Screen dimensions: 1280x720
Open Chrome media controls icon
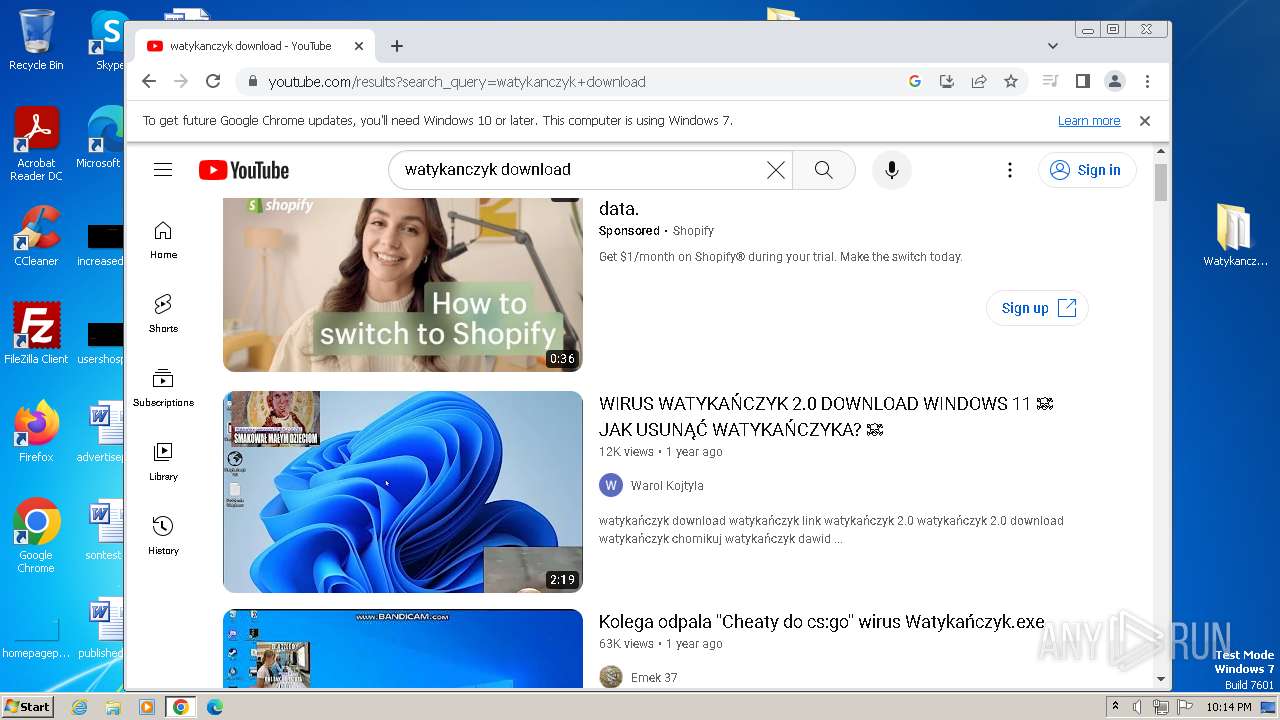(x=1050, y=82)
